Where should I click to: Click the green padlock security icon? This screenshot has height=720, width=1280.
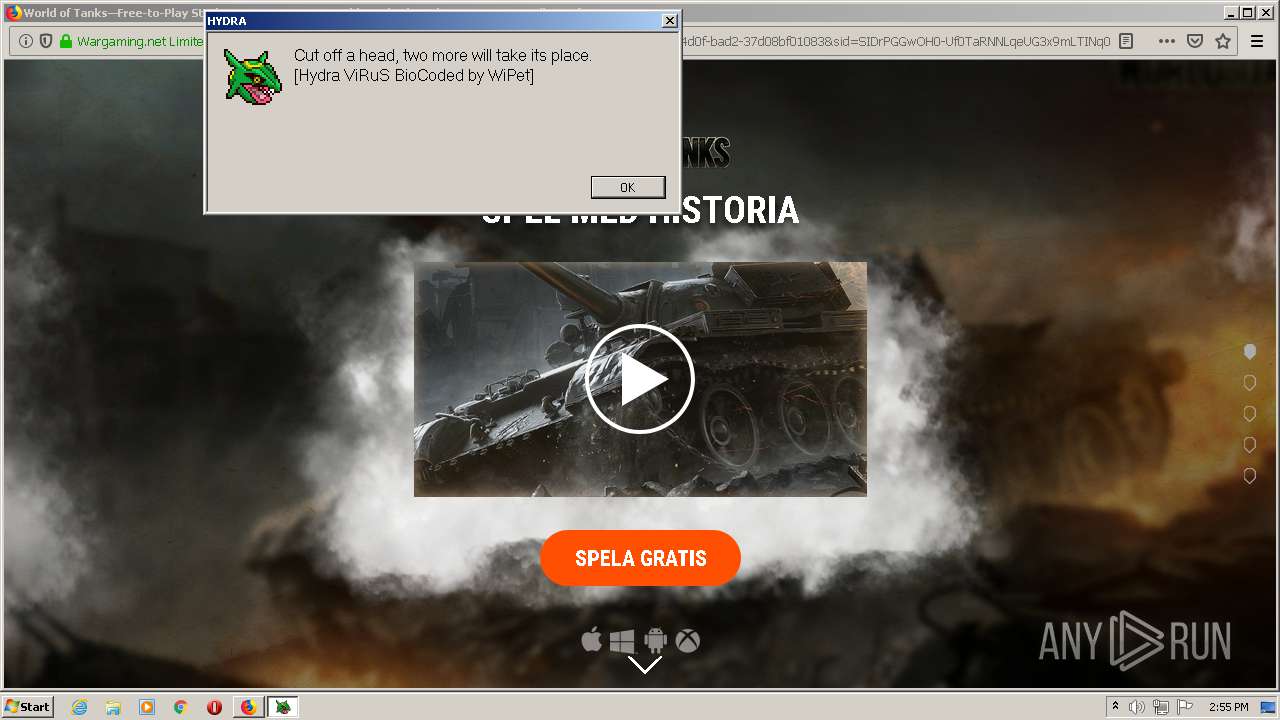pos(66,41)
